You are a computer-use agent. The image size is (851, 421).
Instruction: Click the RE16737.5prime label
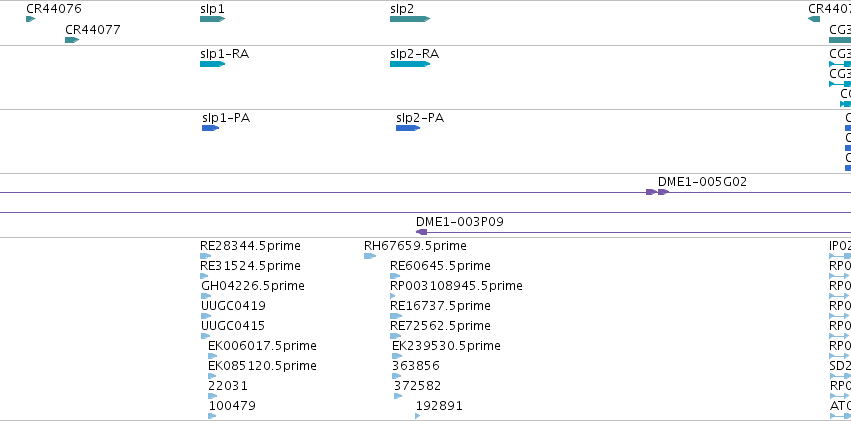click(x=440, y=307)
